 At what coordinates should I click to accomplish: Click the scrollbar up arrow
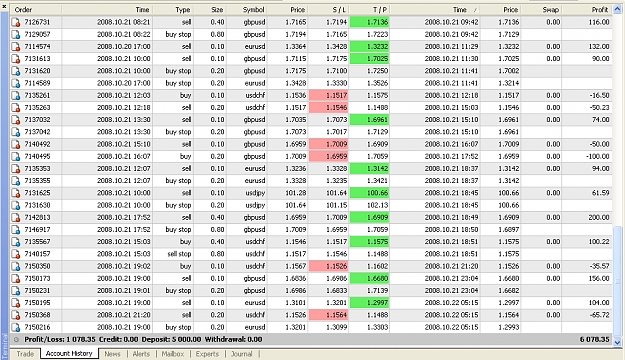pyautogui.click(x=617, y=10)
